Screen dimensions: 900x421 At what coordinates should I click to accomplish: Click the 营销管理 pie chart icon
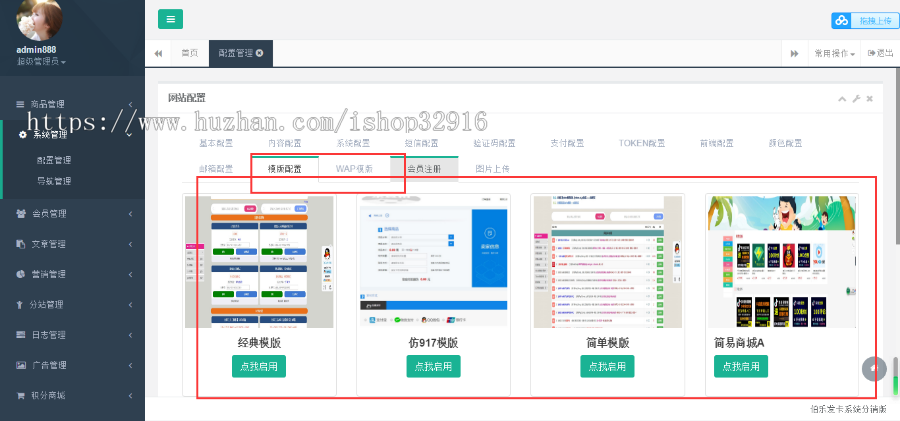pos(21,274)
